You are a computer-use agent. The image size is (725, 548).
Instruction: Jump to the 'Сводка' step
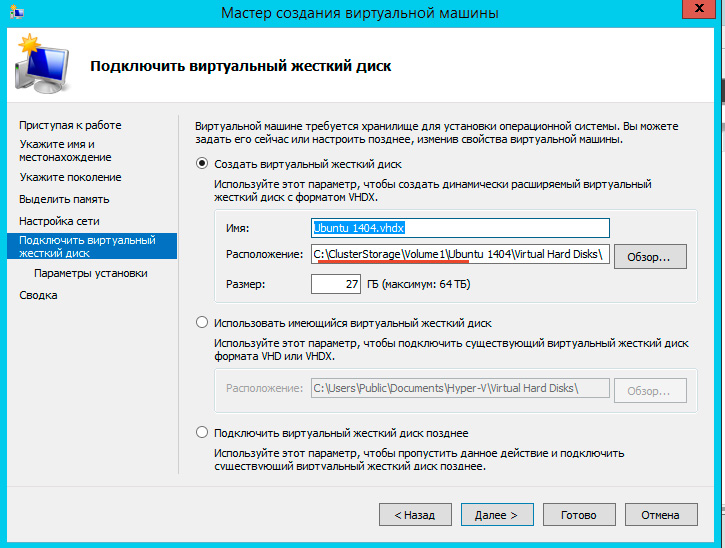pos(38,295)
